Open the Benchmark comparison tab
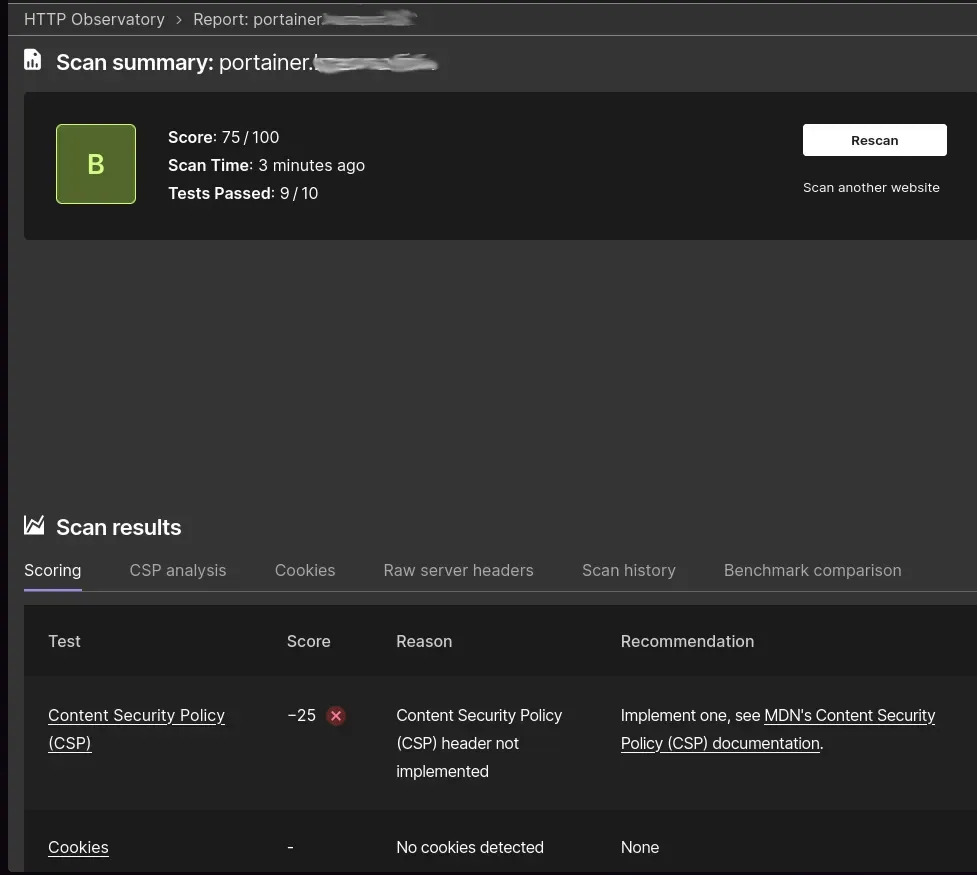 813,570
